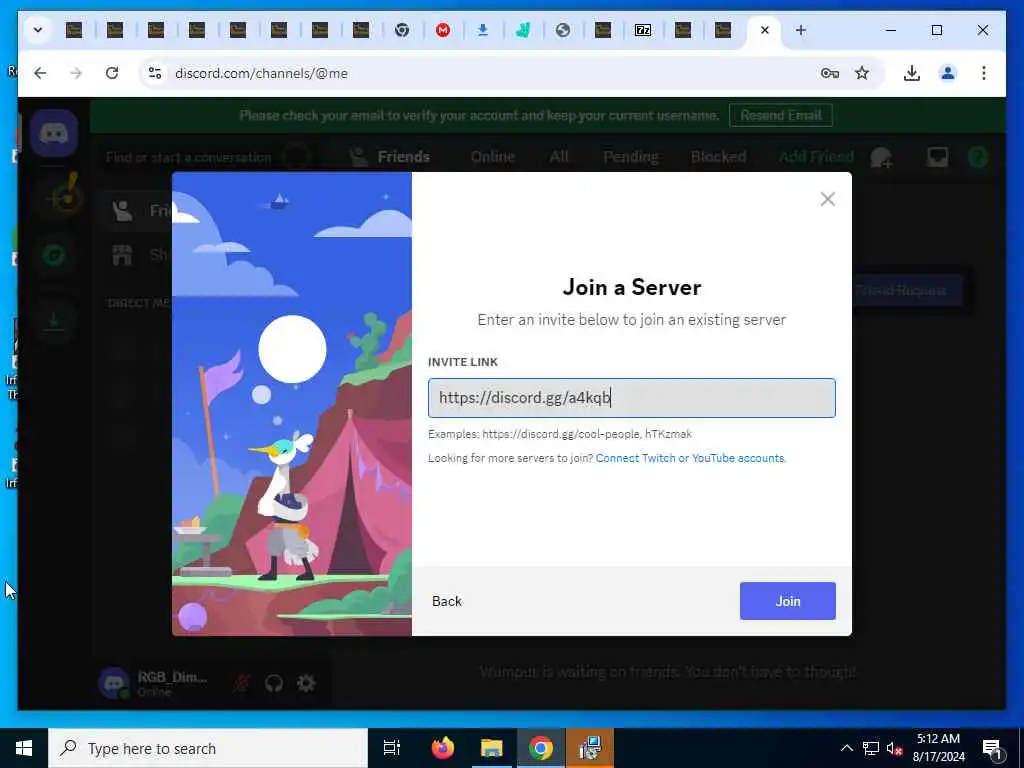View site information for discord.com

pos(155,73)
